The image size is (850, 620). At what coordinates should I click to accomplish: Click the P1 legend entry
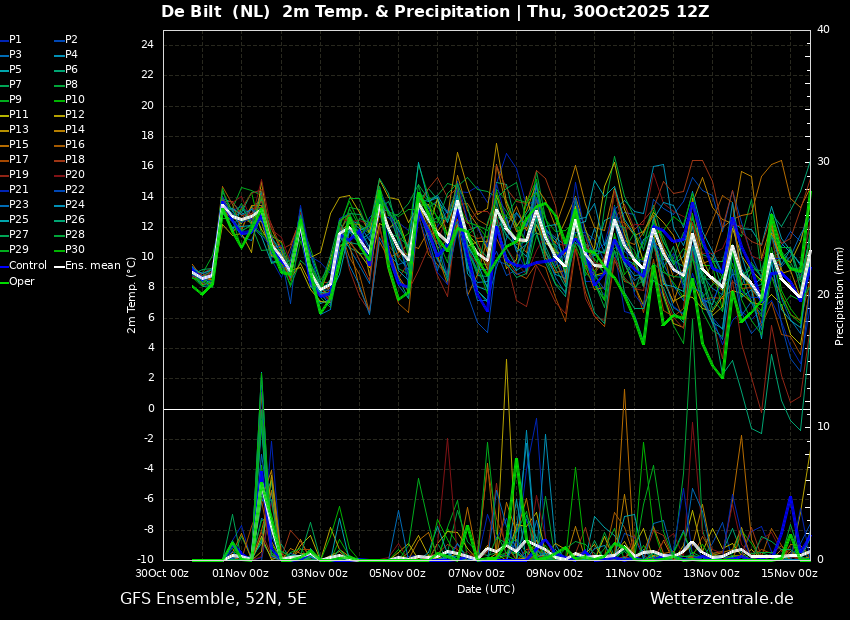[11, 40]
